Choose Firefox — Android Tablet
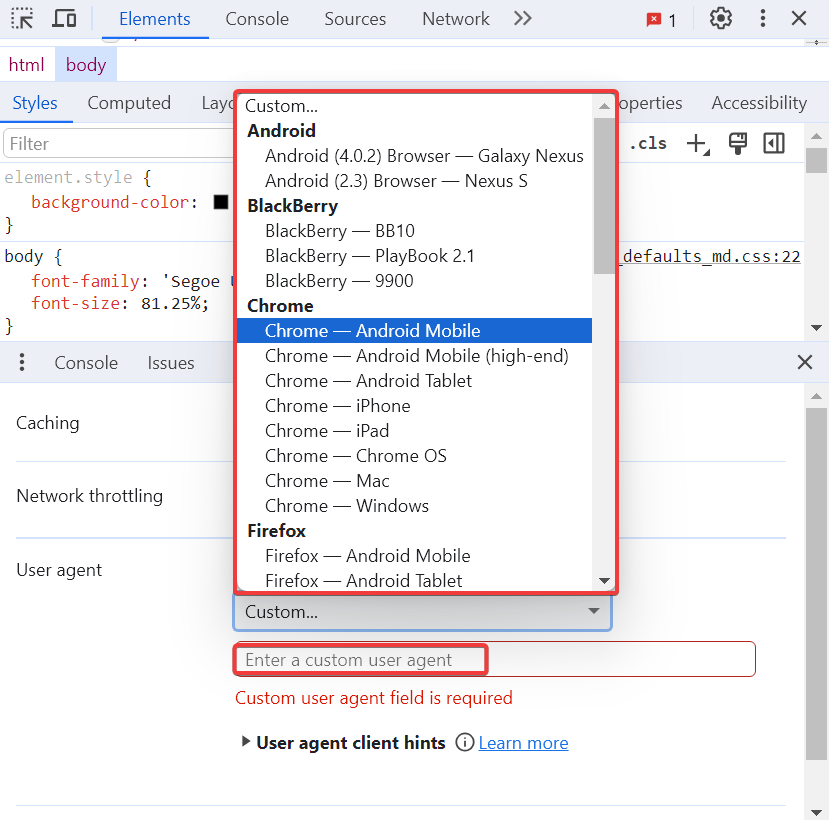 [414, 581]
